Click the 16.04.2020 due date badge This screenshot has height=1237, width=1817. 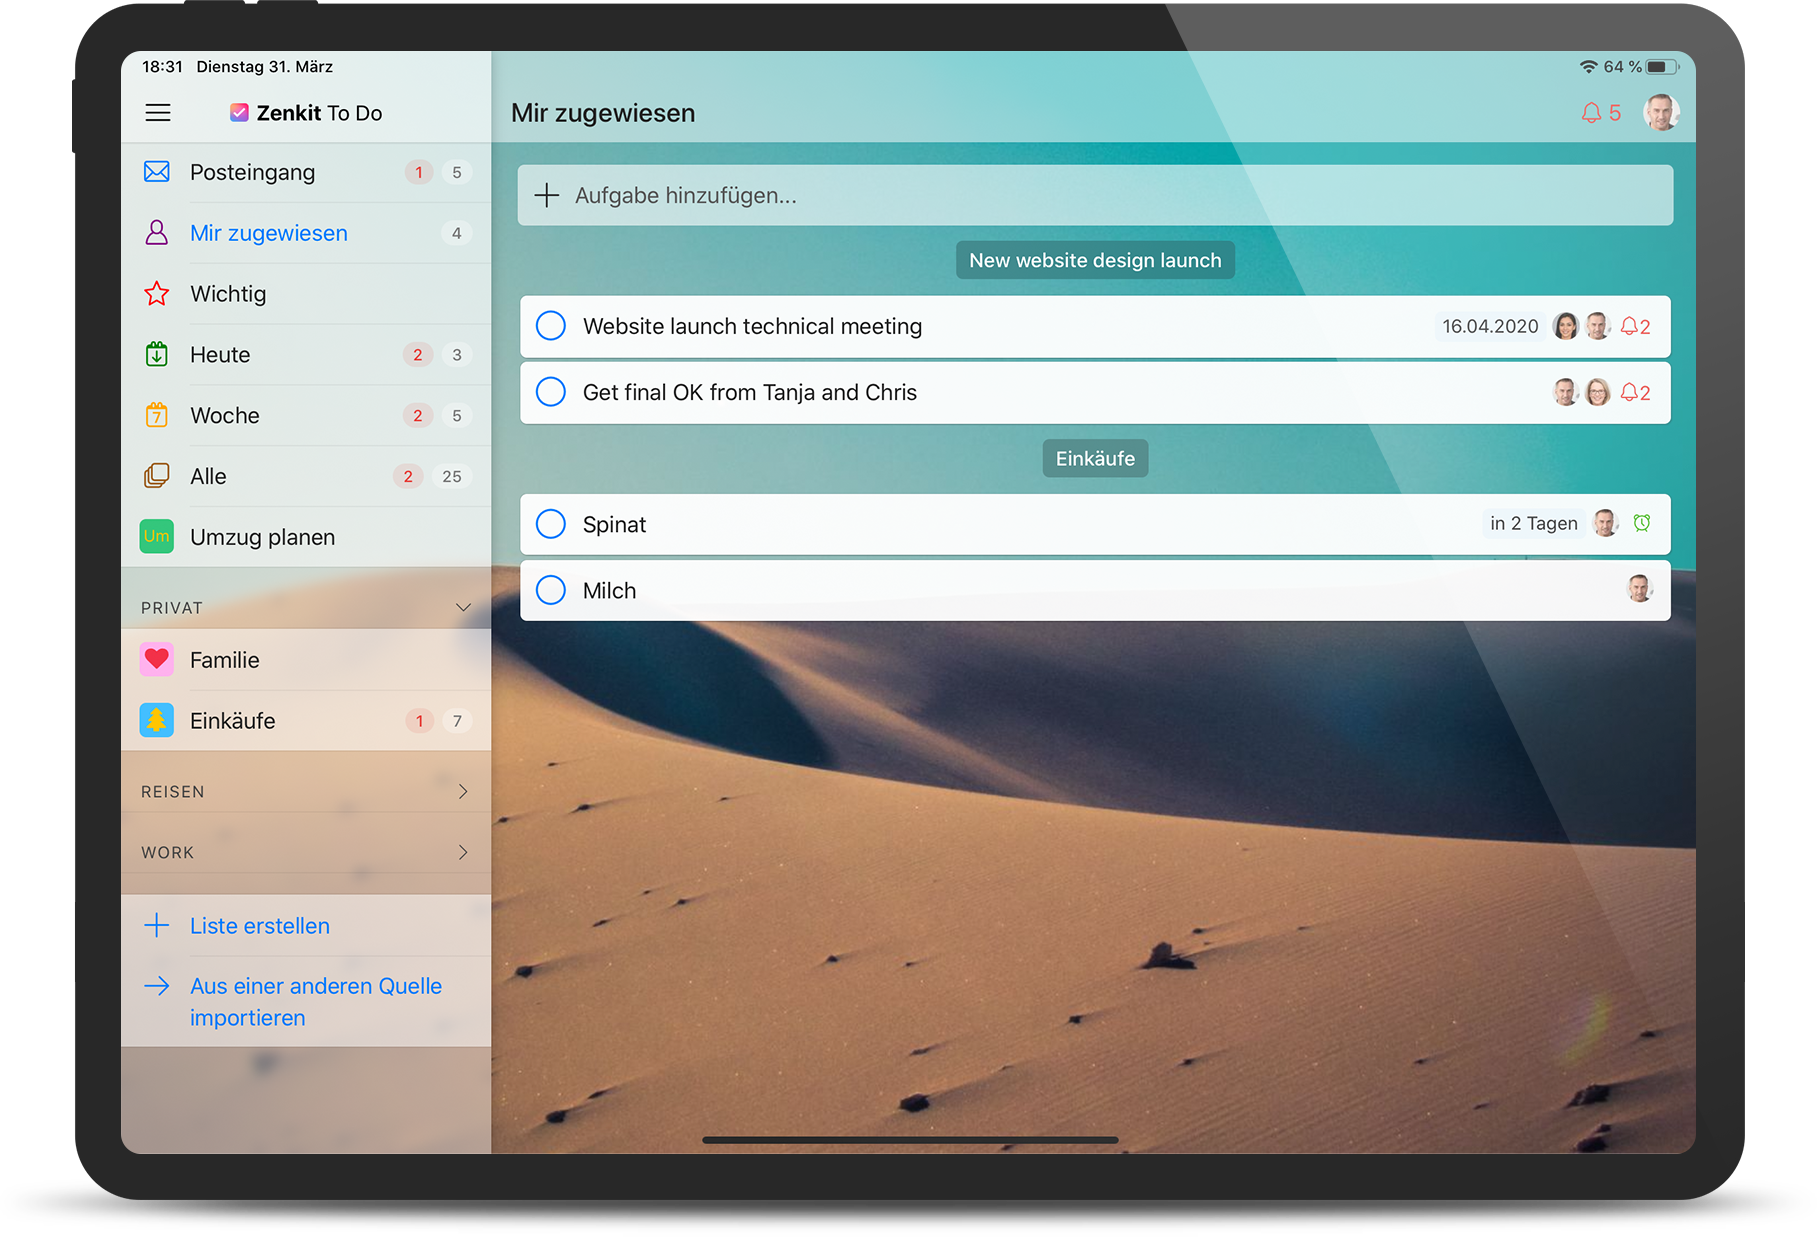click(1490, 326)
